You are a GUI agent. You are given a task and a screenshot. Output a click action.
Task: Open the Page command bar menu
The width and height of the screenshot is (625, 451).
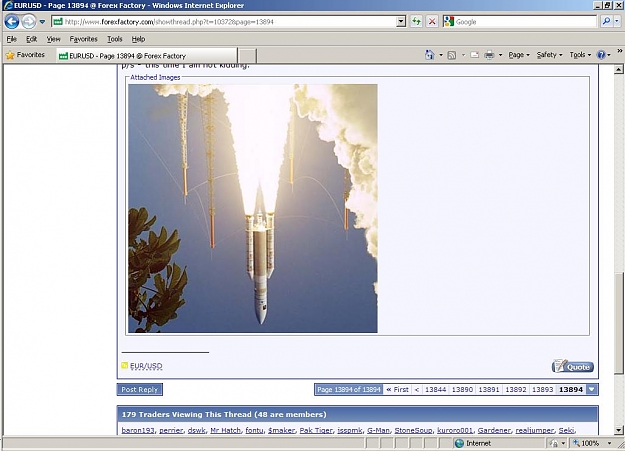click(x=519, y=55)
